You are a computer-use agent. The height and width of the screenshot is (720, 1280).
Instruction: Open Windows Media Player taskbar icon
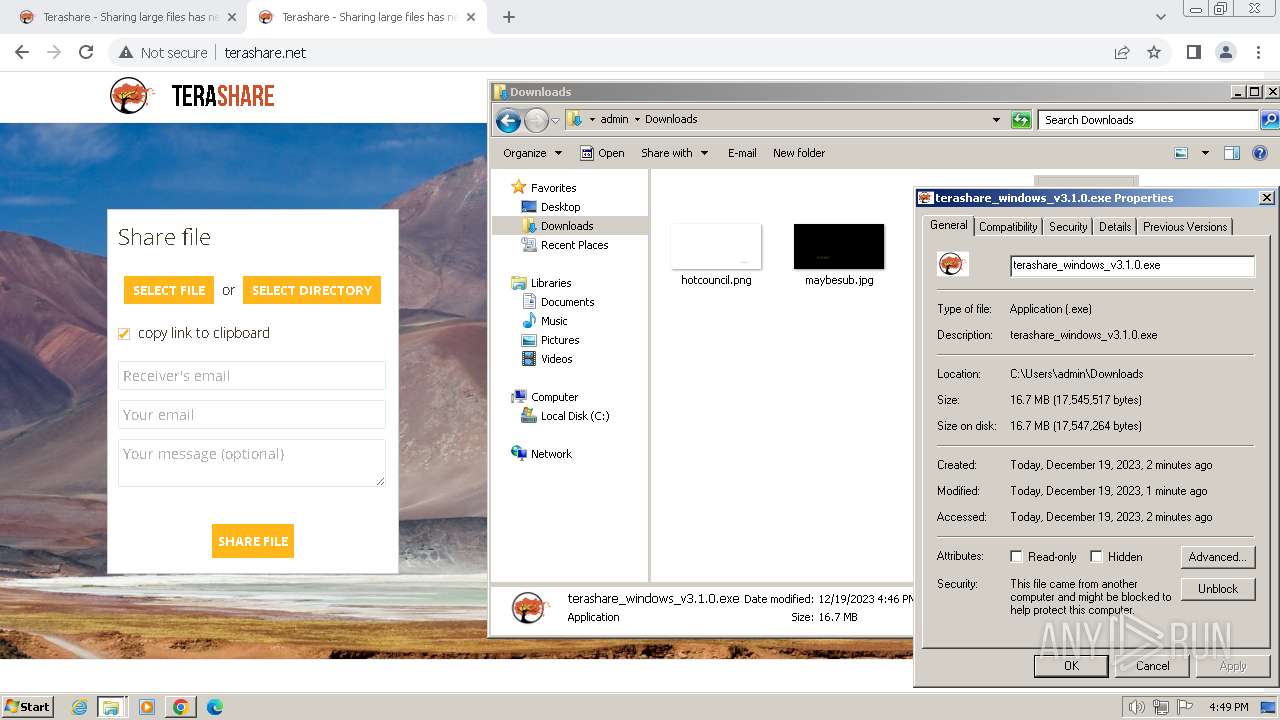(x=147, y=707)
